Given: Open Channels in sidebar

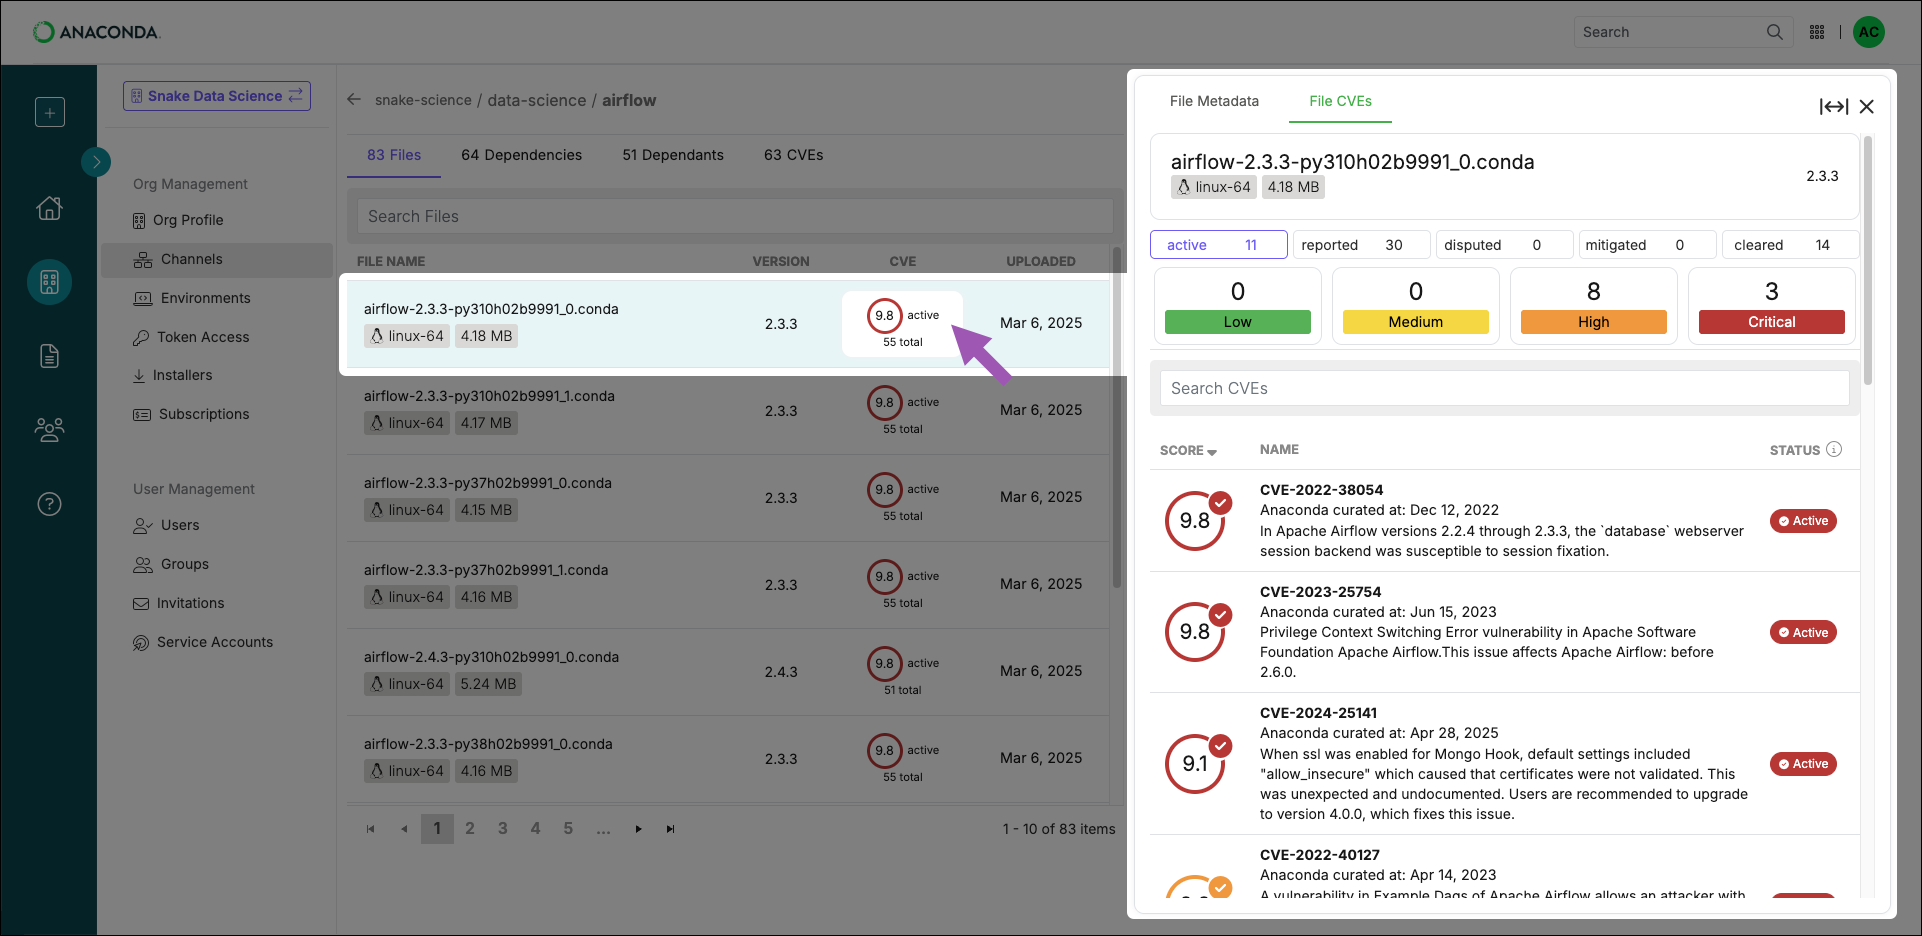Looking at the screenshot, I should pyautogui.click(x=216, y=259).
